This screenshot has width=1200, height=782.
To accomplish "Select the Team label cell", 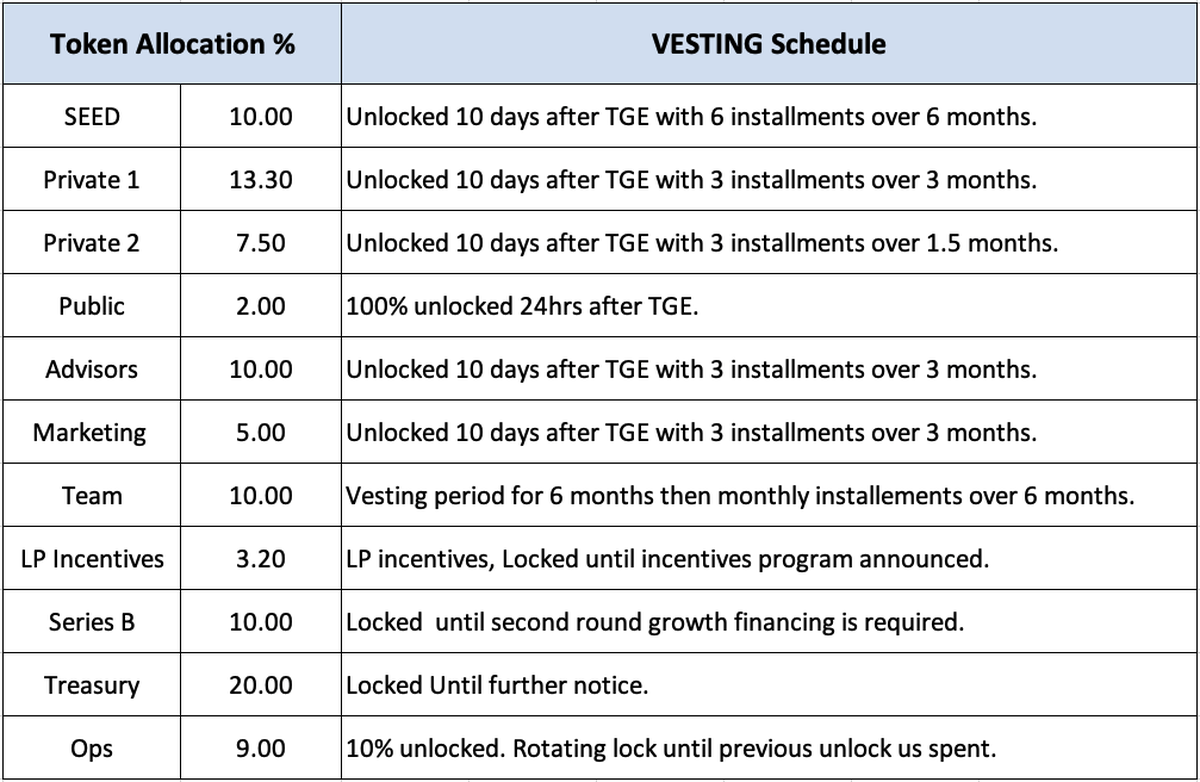I will pos(91,496).
